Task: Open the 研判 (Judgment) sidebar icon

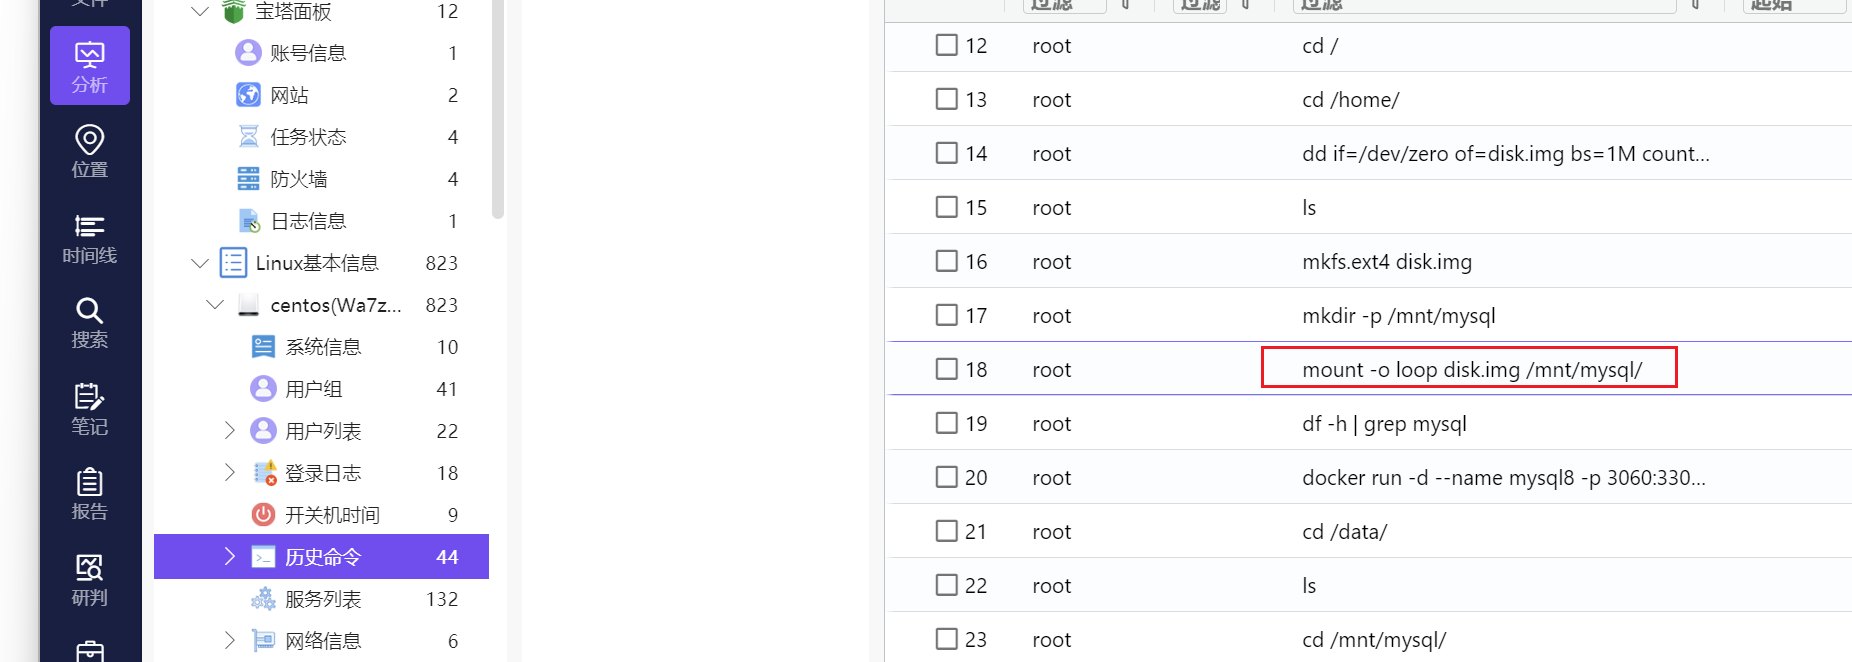Action: [x=90, y=580]
